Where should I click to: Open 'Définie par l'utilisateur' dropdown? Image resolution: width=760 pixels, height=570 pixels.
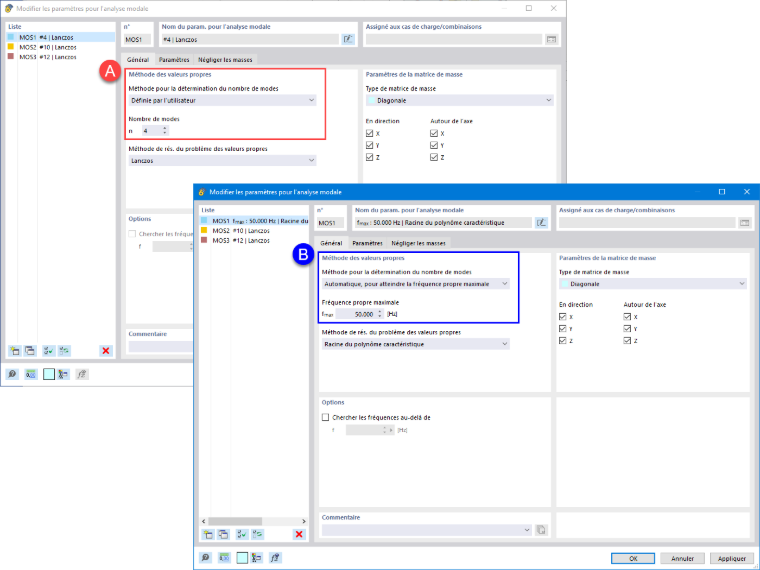pyautogui.click(x=222, y=100)
